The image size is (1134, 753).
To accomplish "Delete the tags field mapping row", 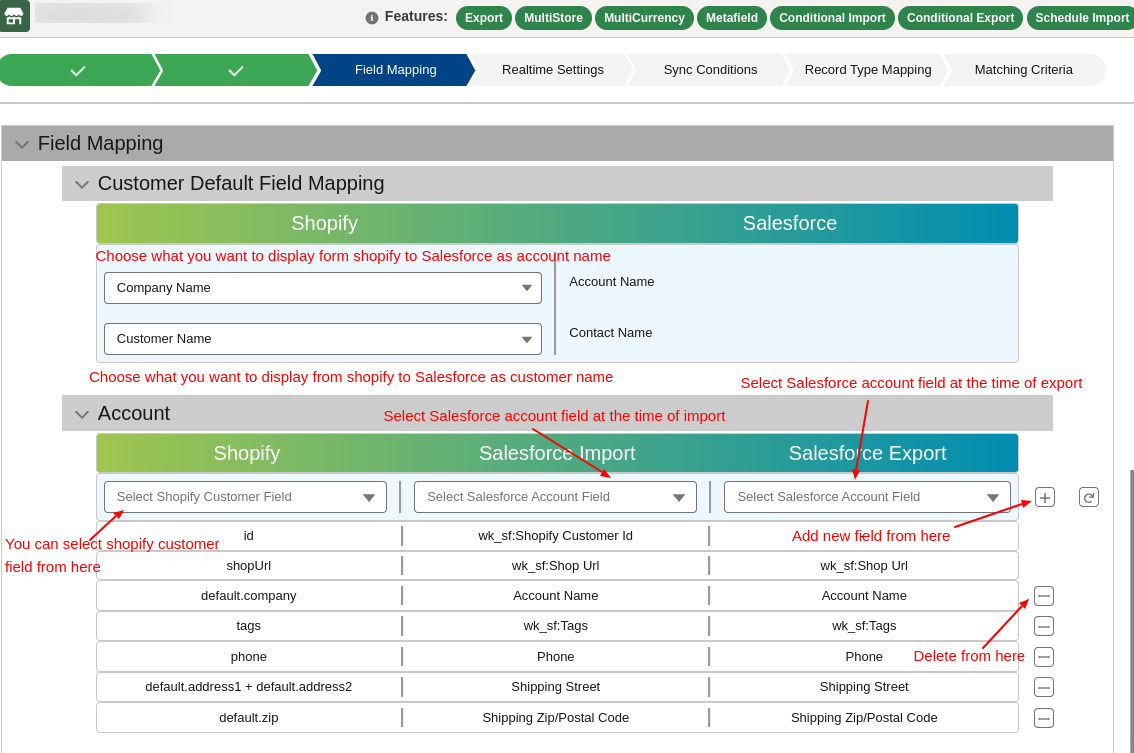I will 1043,626.
